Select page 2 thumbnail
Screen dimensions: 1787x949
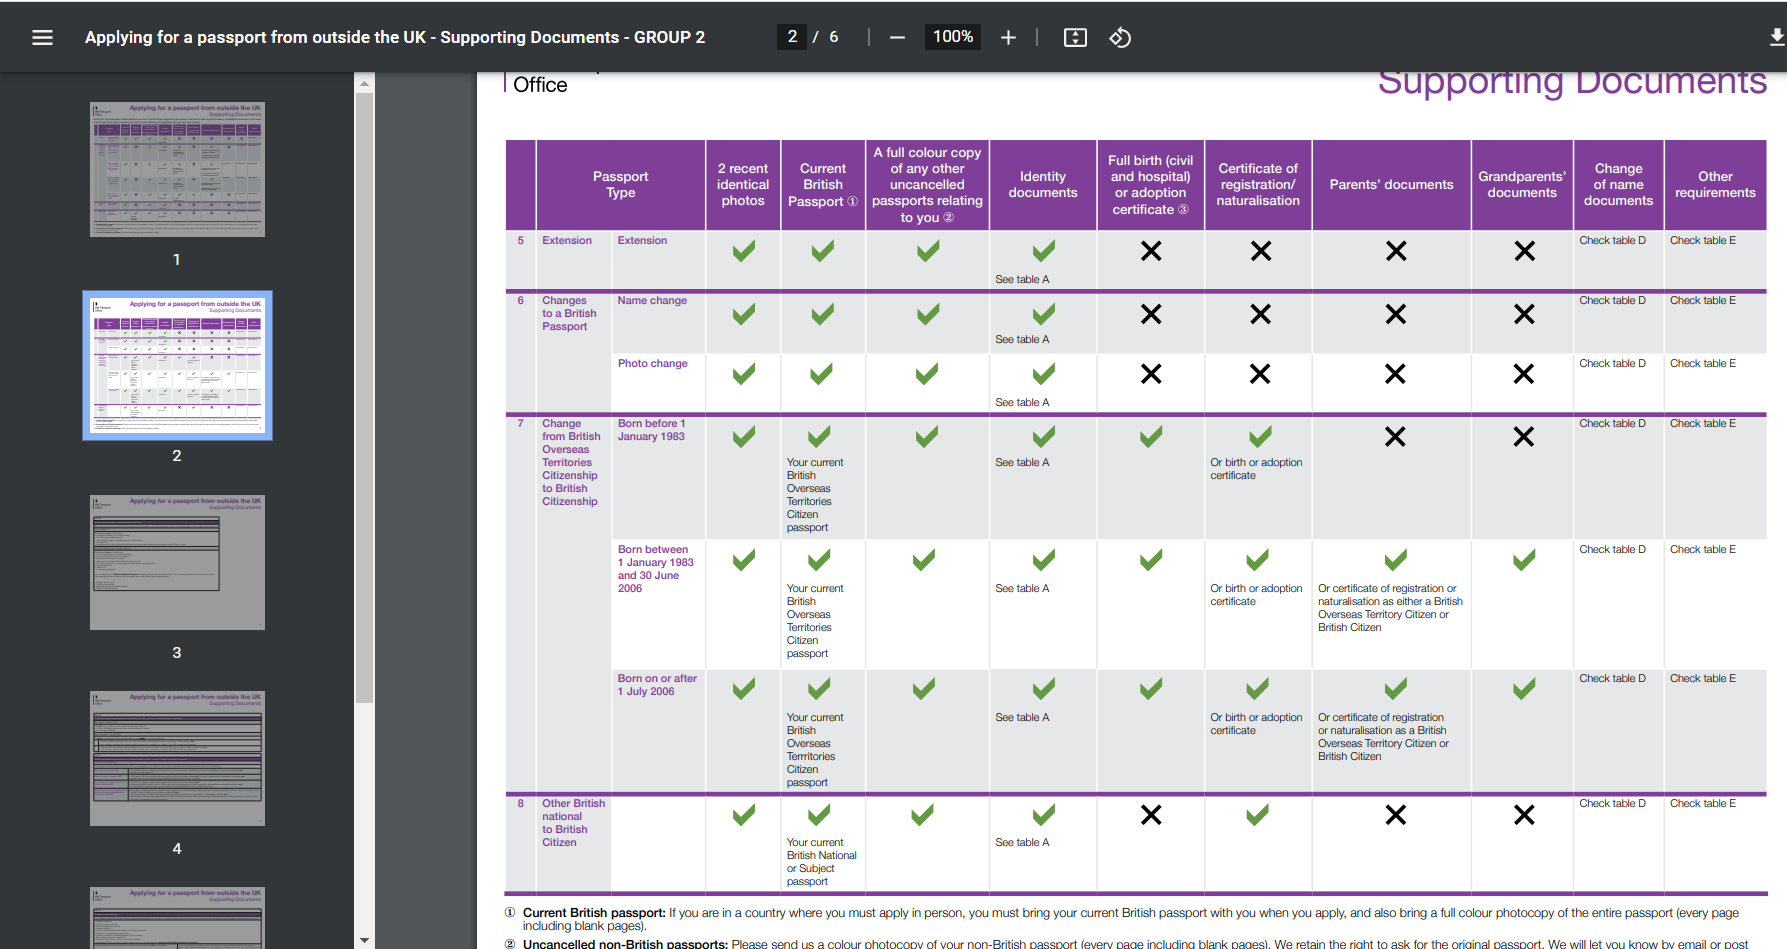(177, 365)
